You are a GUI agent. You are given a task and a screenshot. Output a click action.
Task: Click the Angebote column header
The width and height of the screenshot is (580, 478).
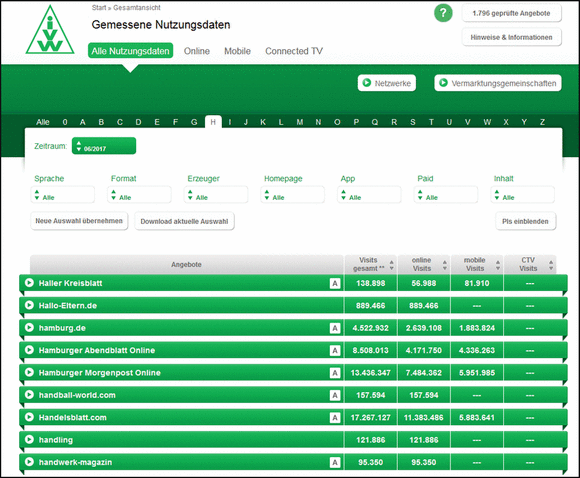coord(186,265)
